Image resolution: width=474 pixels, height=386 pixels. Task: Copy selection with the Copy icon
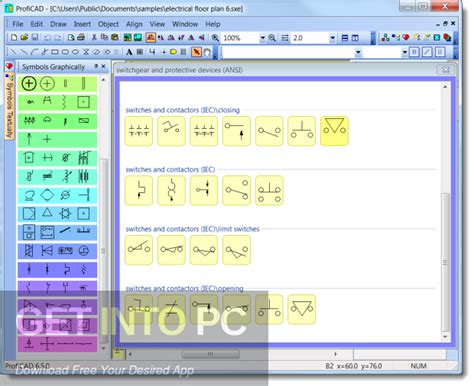pyautogui.click(x=104, y=38)
